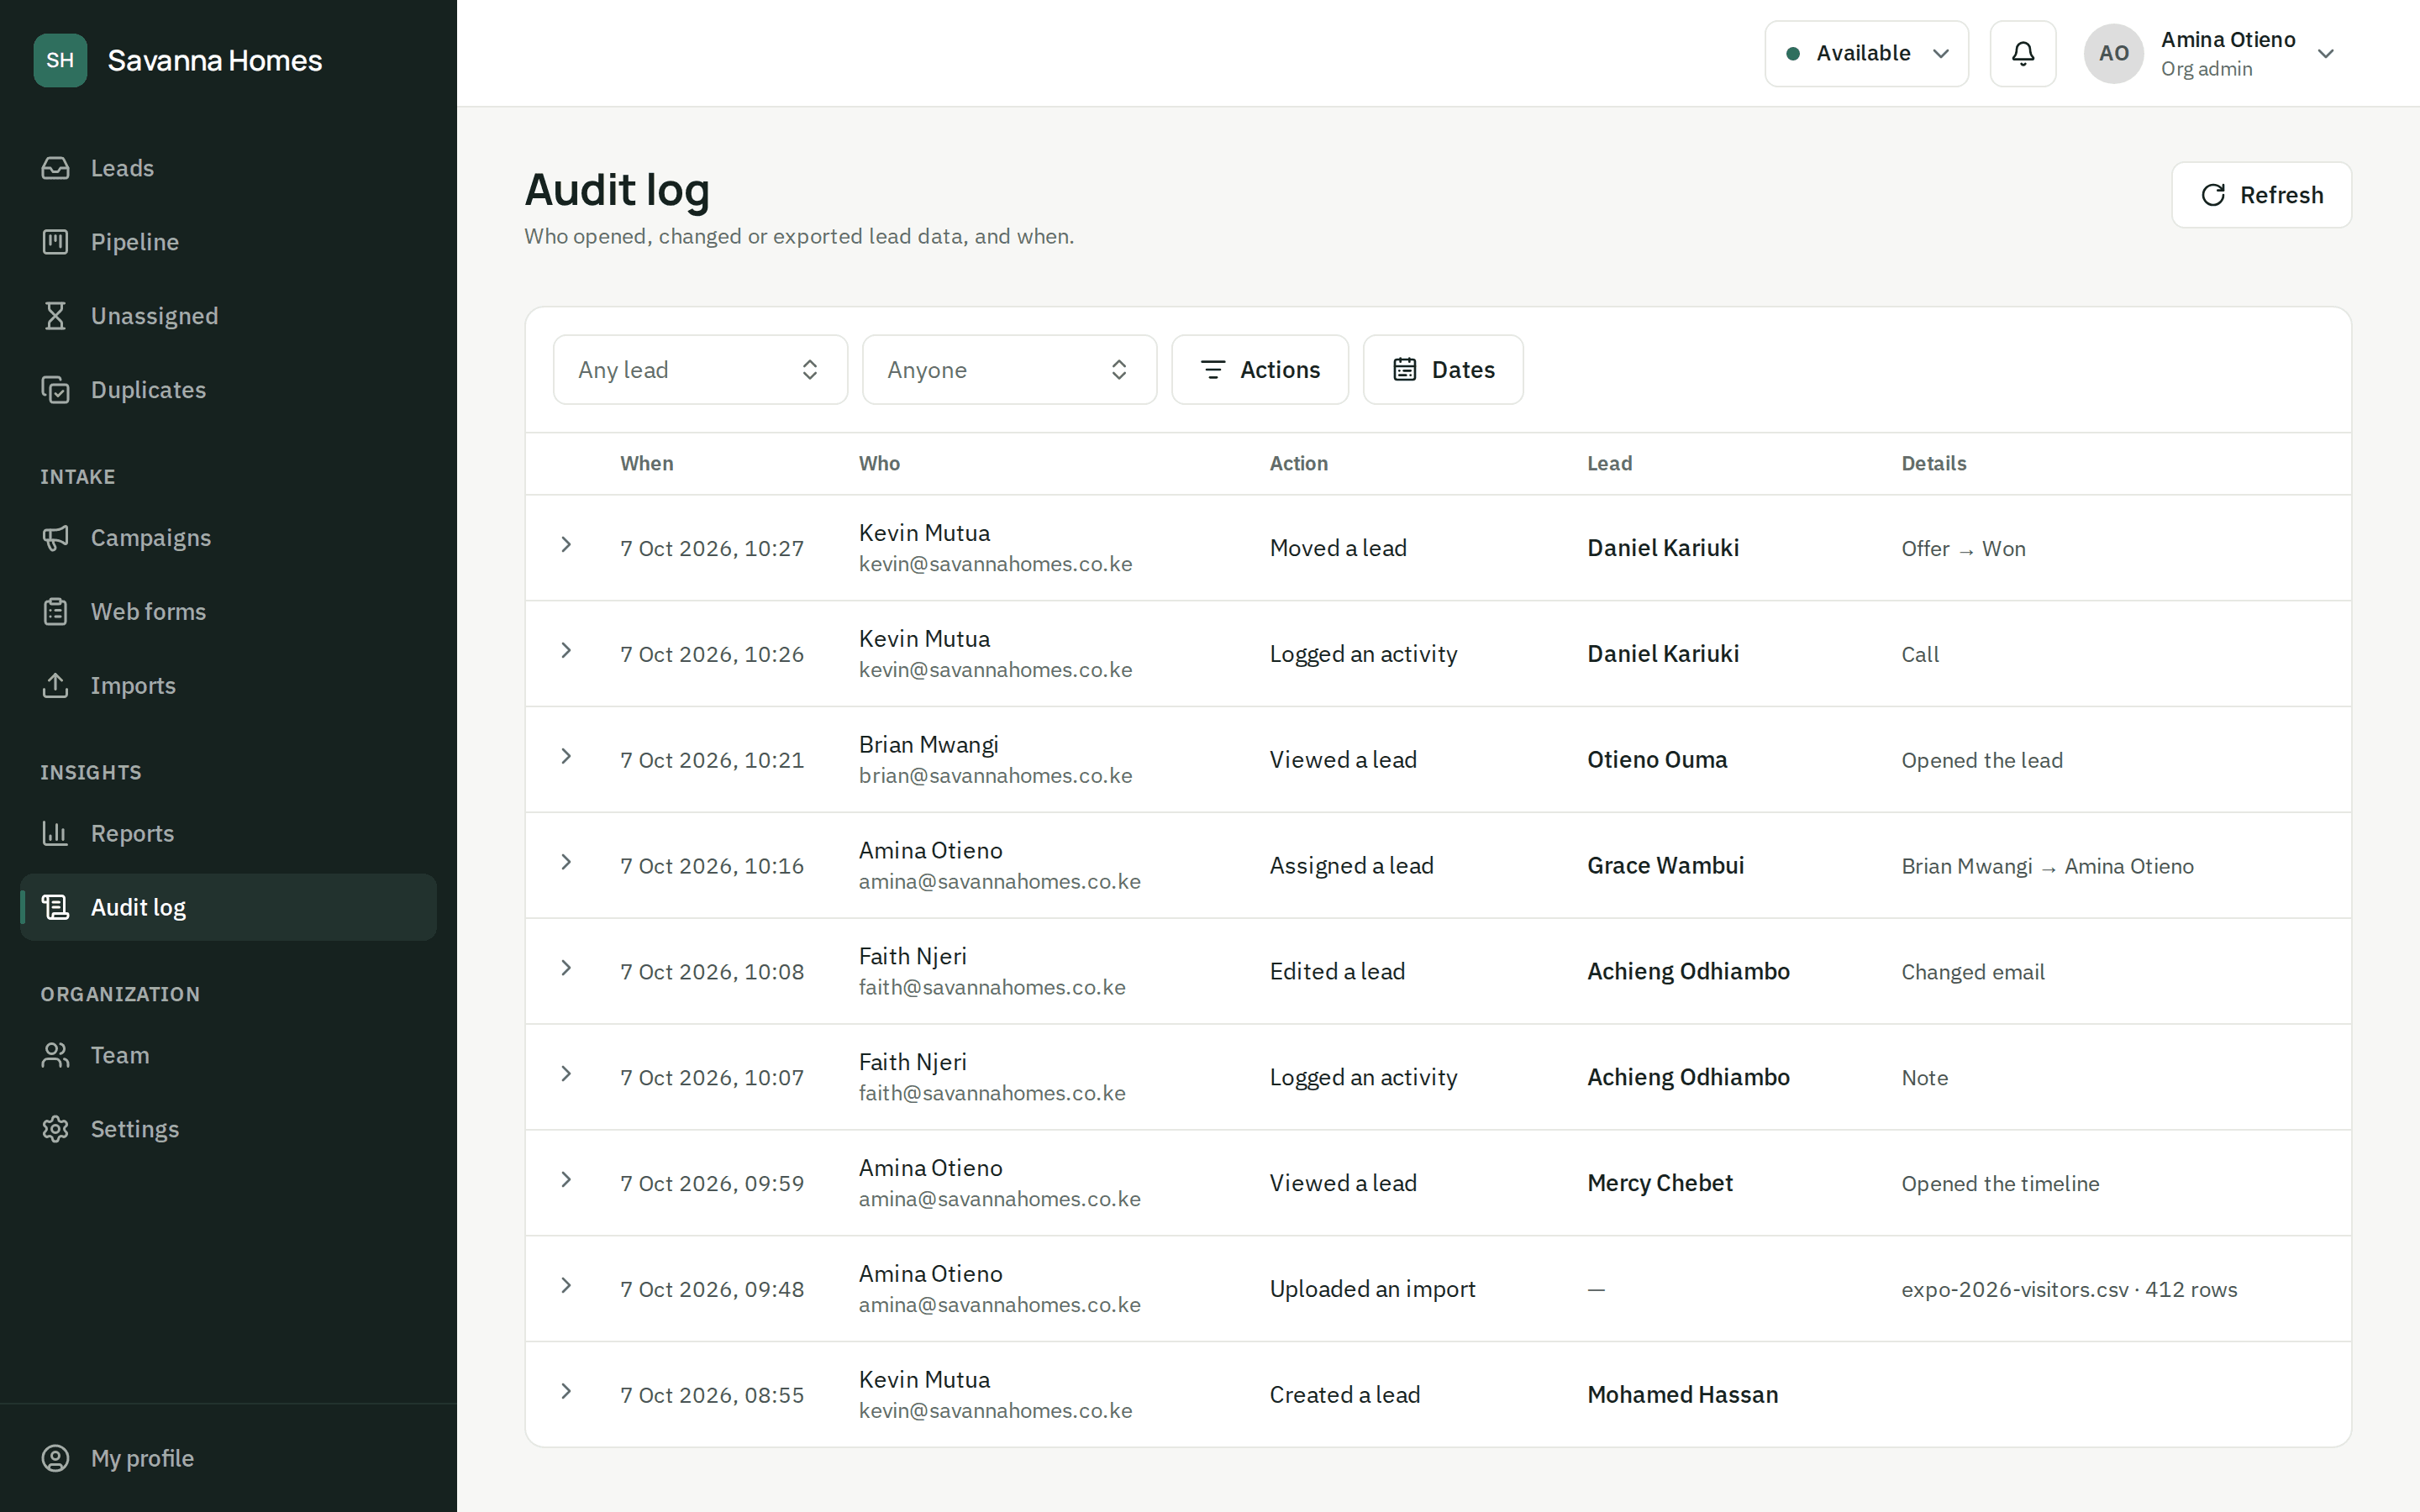Open the Pipeline page
2420x1512 pixels.
[228, 242]
